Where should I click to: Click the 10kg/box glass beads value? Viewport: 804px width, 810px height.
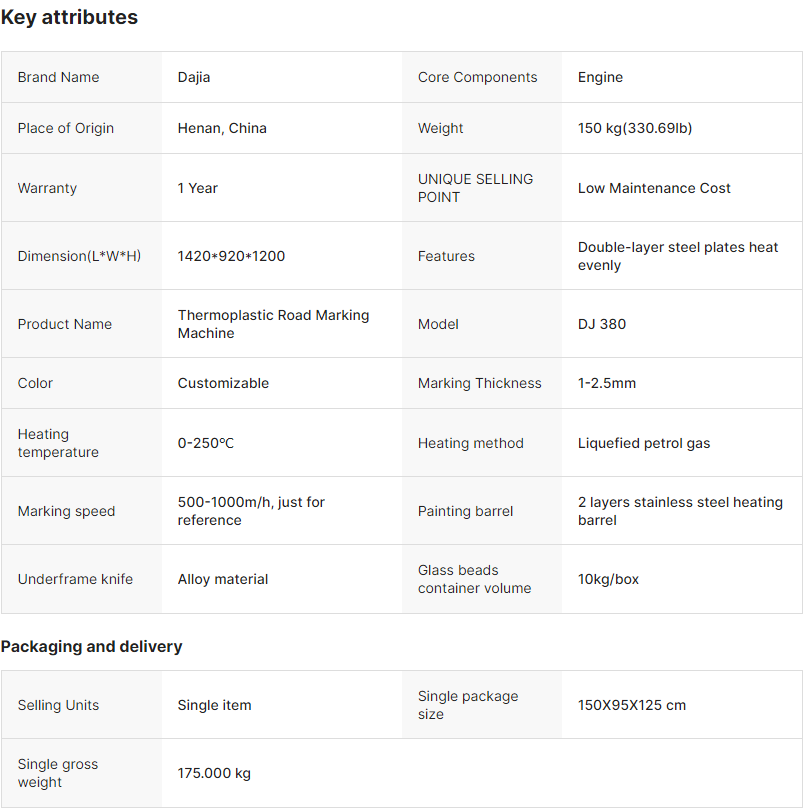[x=608, y=579]
